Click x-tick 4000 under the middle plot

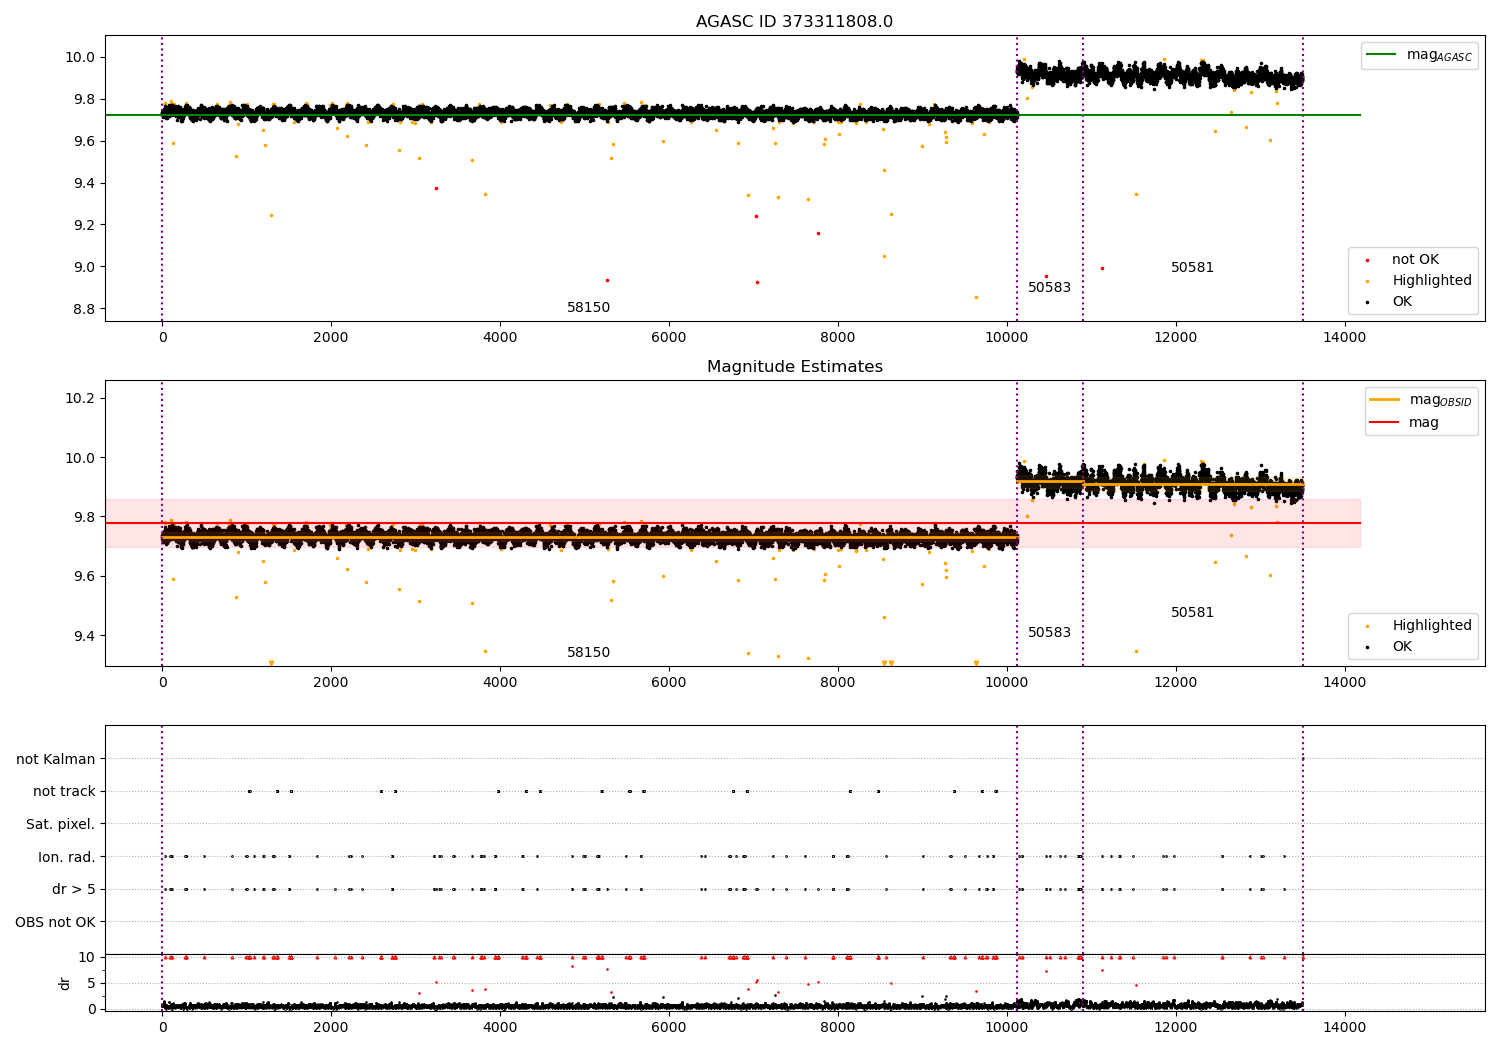coord(500,683)
